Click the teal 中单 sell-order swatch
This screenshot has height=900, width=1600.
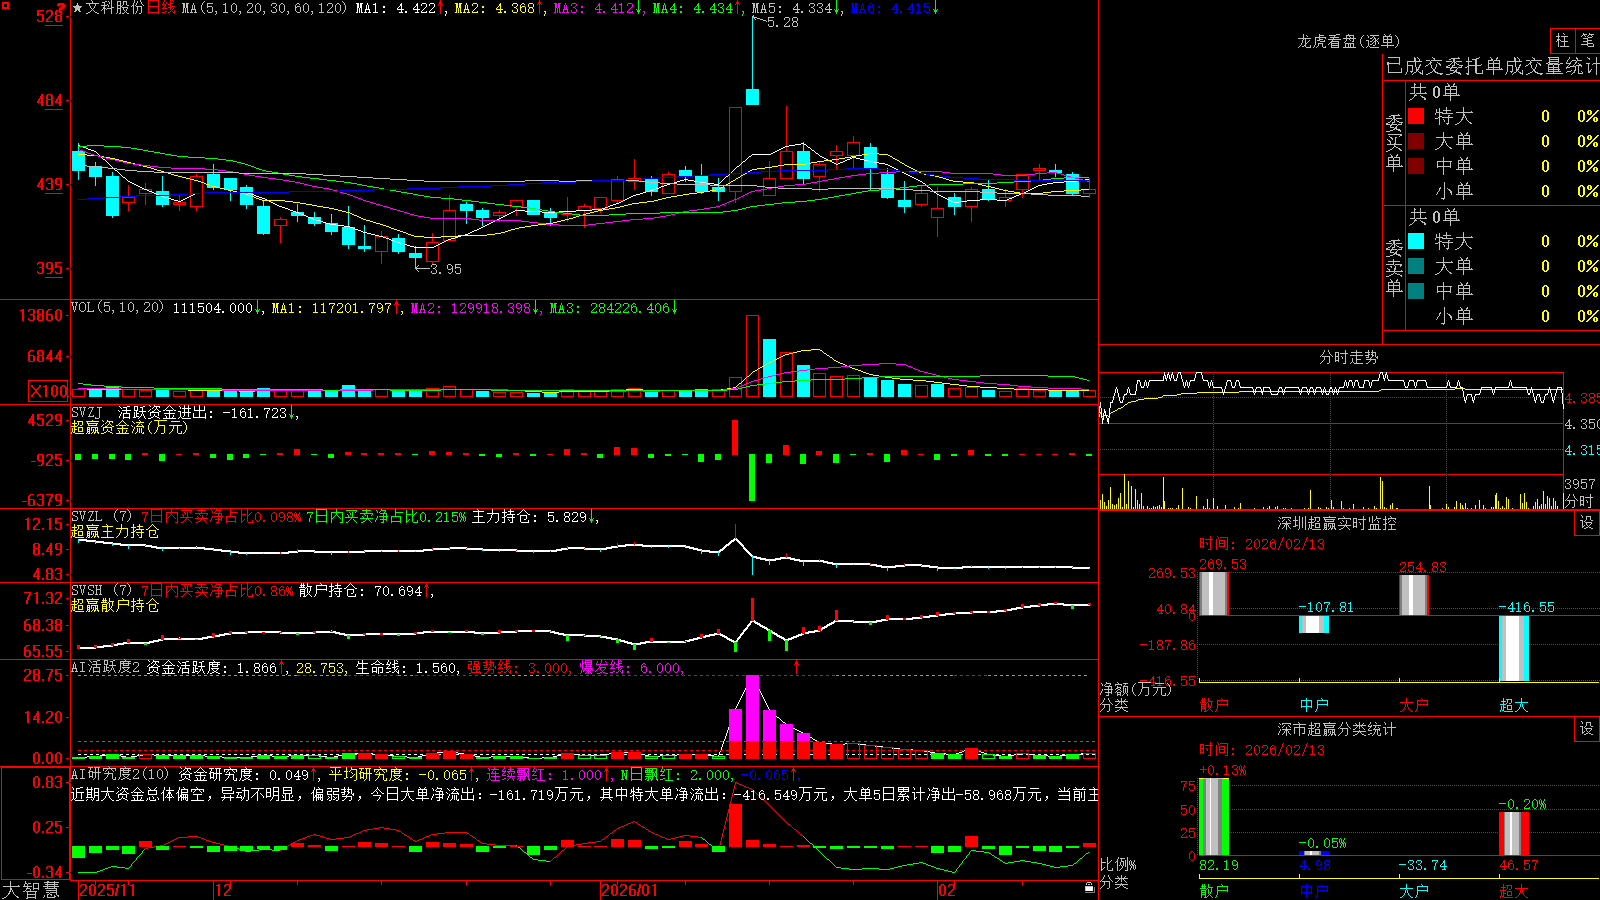[1416, 291]
